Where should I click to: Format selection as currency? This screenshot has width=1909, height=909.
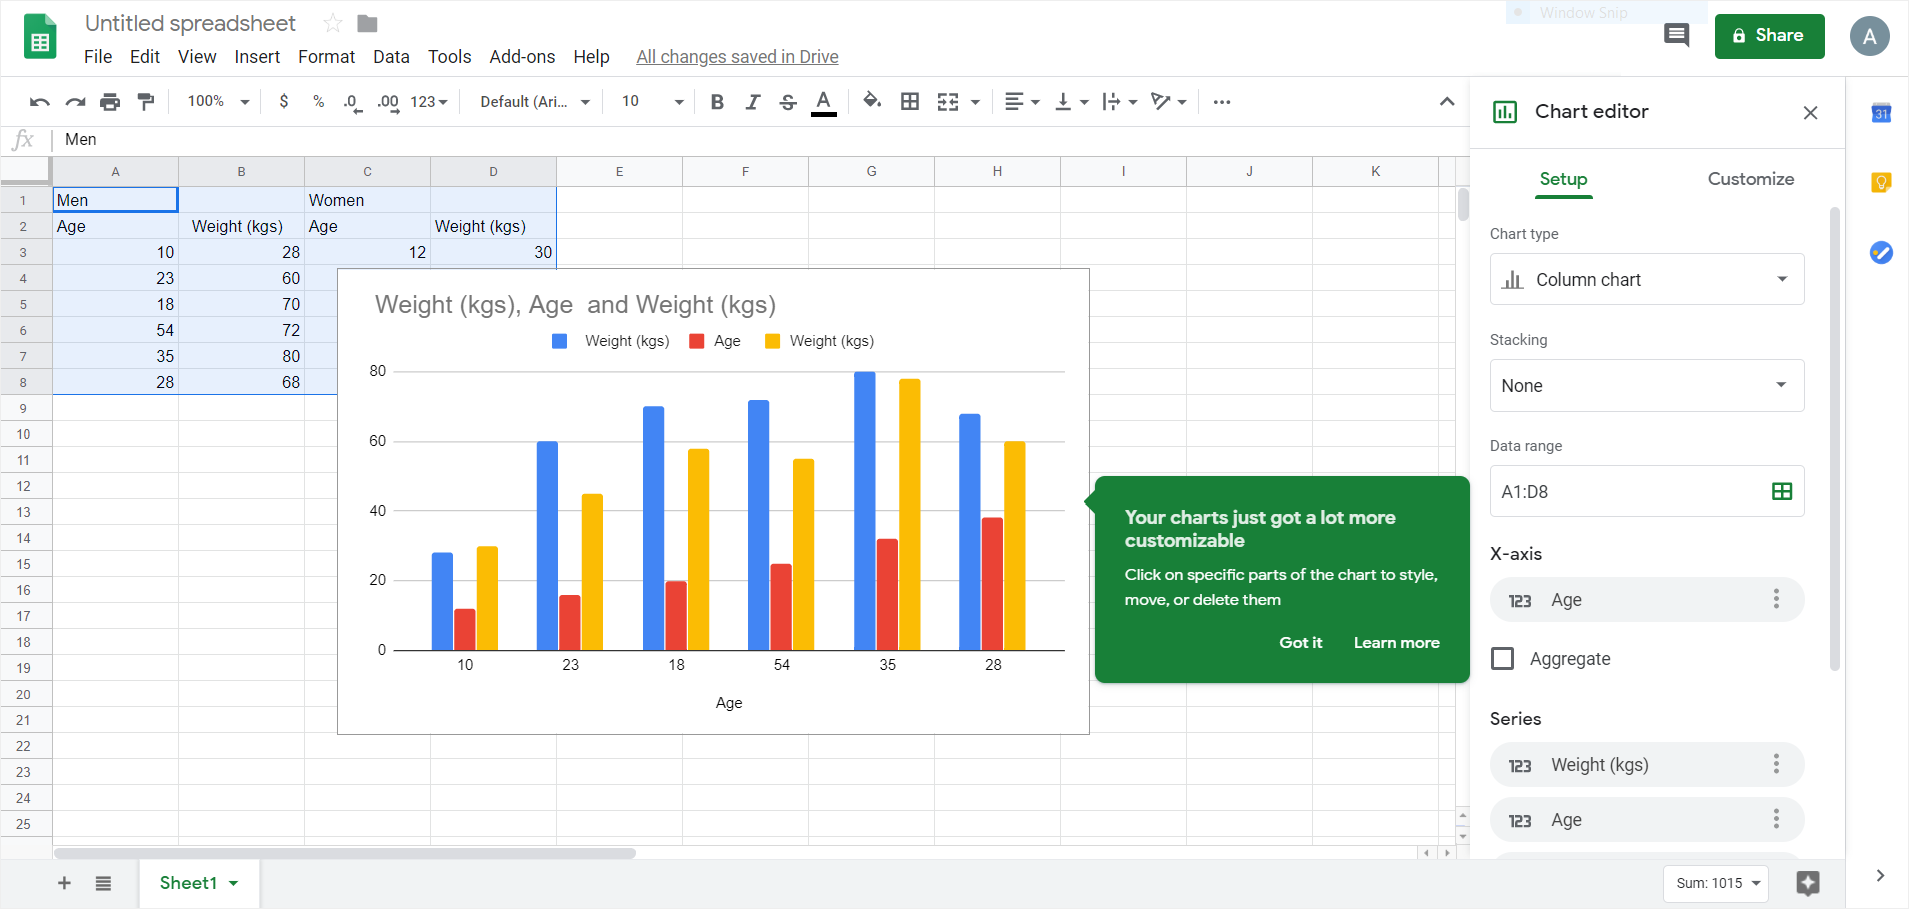pyautogui.click(x=285, y=101)
